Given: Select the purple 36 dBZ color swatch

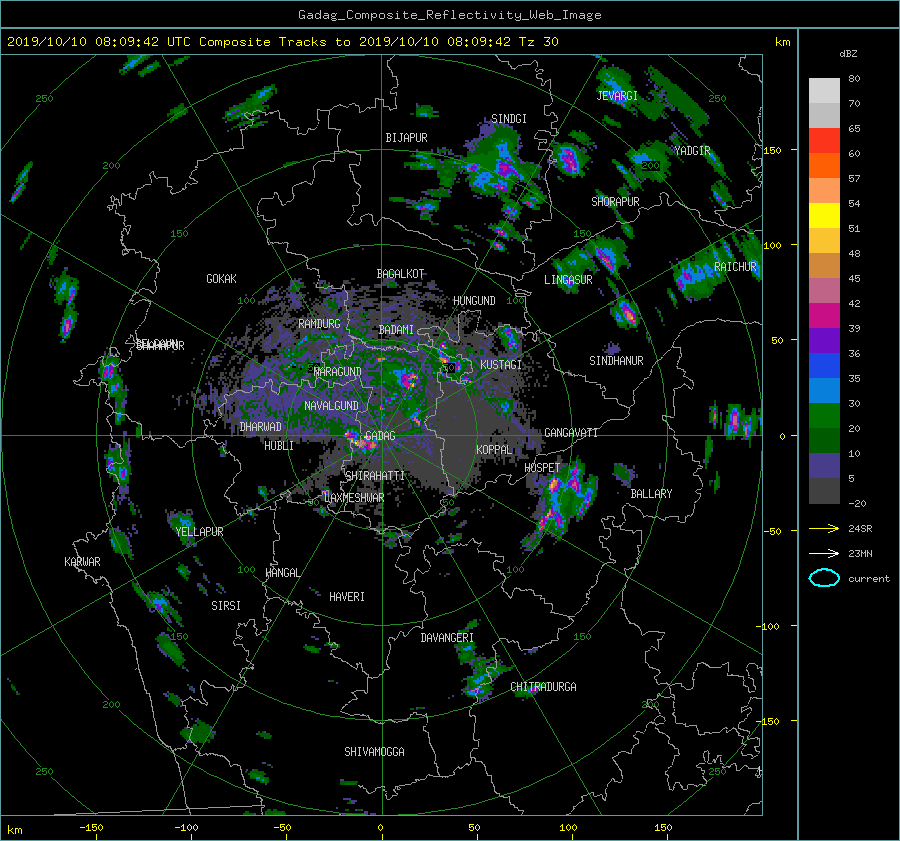Looking at the screenshot, I should point(824,340).
